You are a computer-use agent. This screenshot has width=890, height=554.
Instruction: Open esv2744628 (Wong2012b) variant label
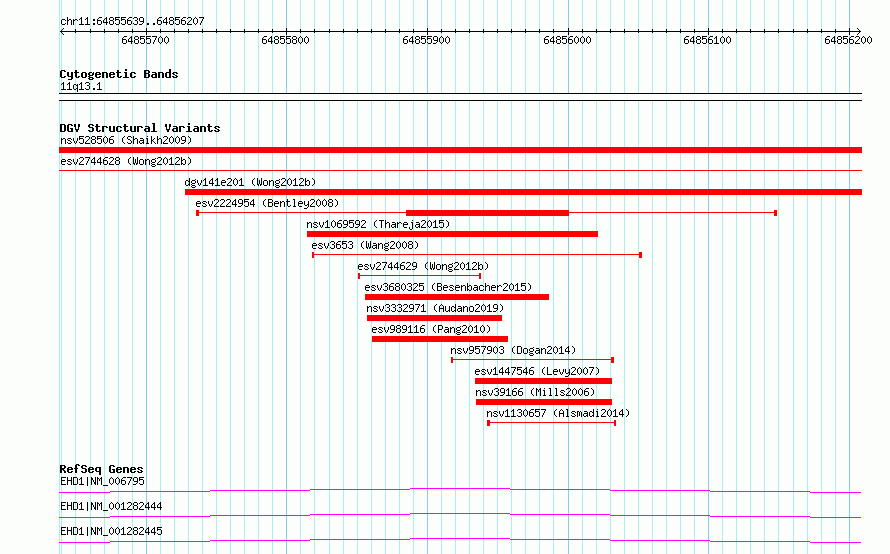pos(126,161)
